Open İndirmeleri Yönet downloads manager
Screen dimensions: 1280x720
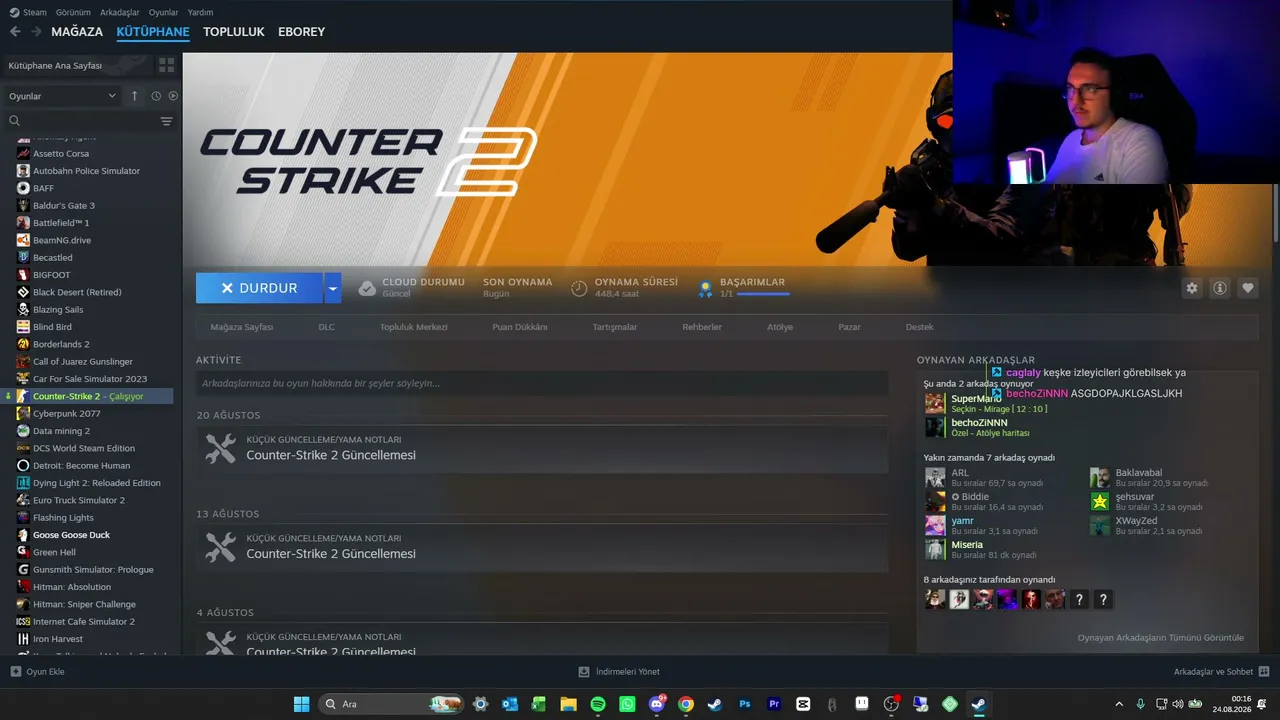point(619,672)
